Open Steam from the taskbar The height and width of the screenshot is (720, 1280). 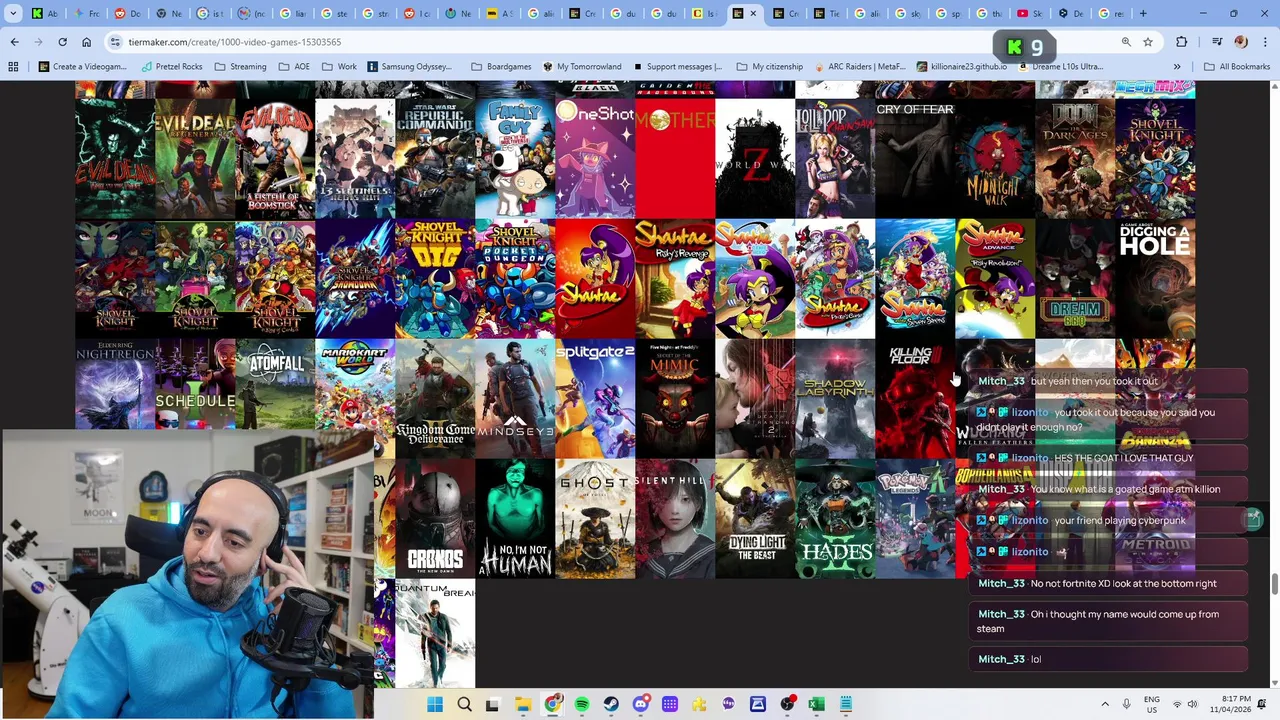[x=611, y=704]
